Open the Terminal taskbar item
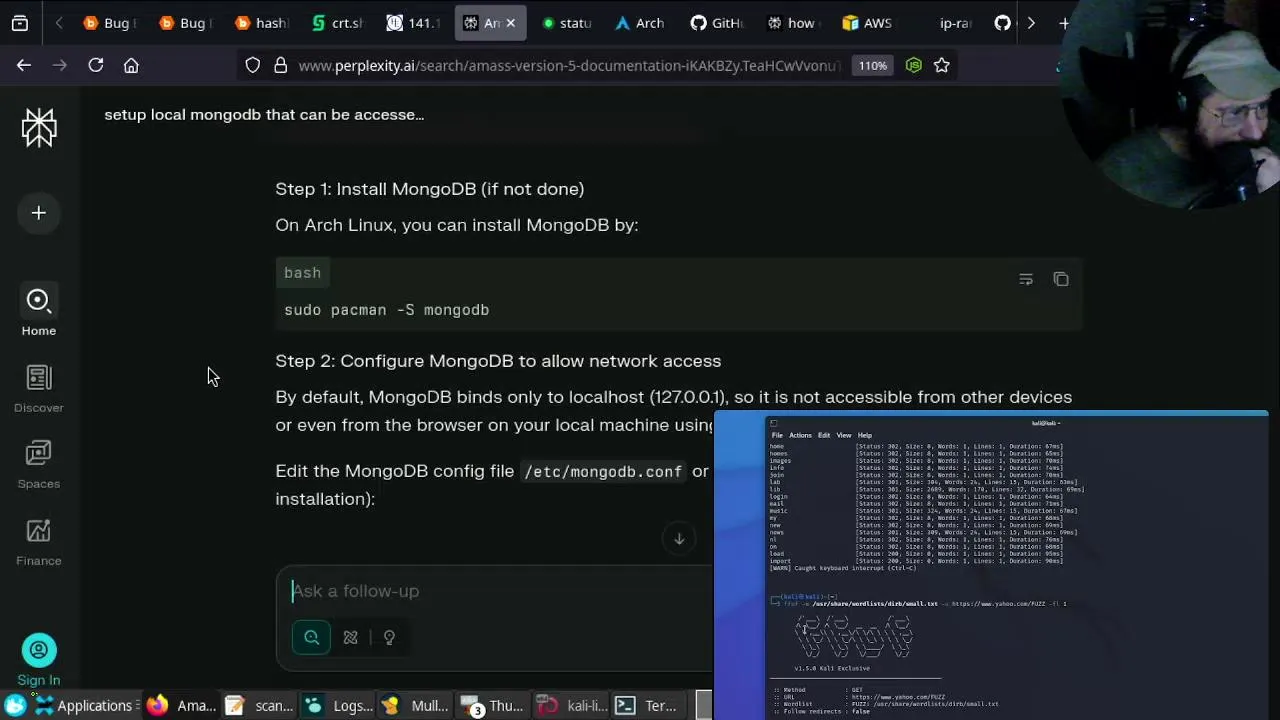The height and width of the screenshot is (720, 1280). pos(647,706)
